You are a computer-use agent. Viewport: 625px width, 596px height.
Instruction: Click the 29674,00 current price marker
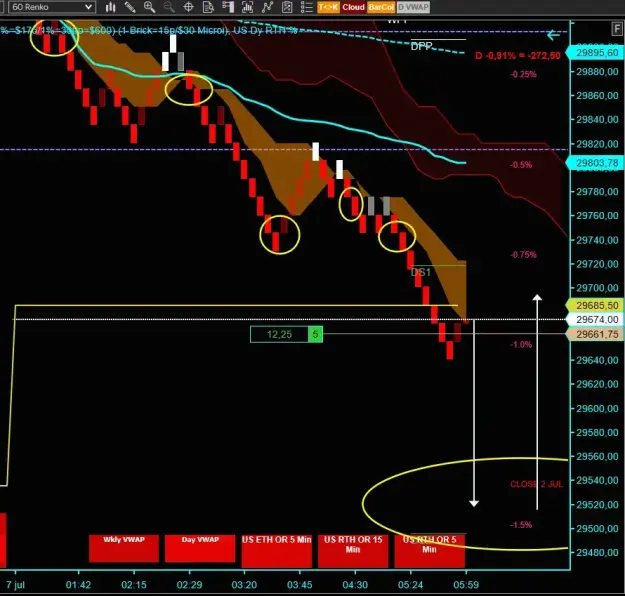[x=595, y=319]
